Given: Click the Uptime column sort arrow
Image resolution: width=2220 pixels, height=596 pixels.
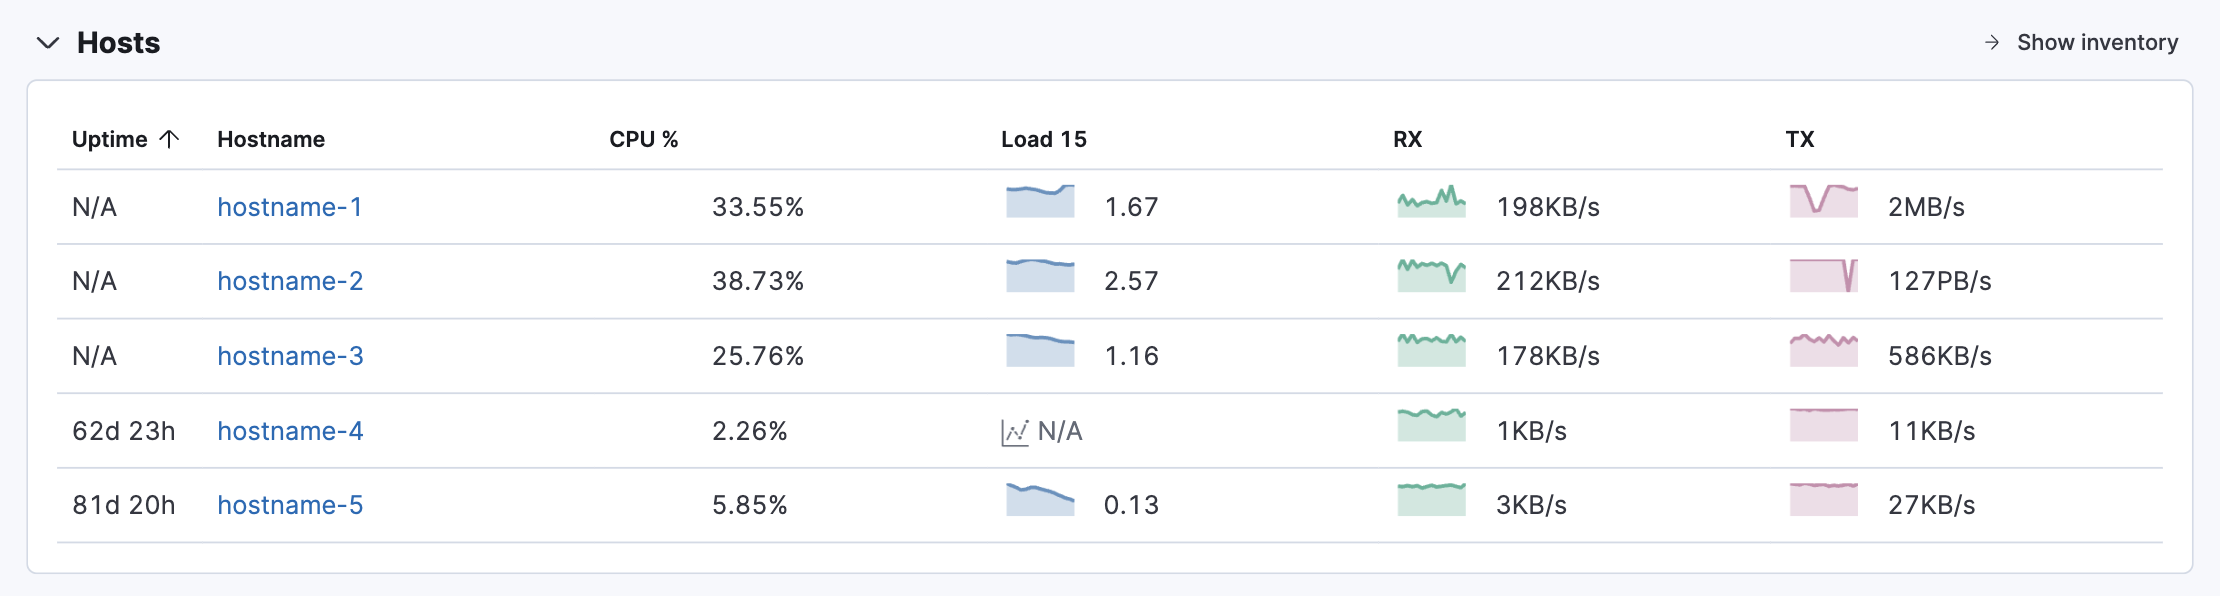Looking at the screenshot, I should (170, 139).
